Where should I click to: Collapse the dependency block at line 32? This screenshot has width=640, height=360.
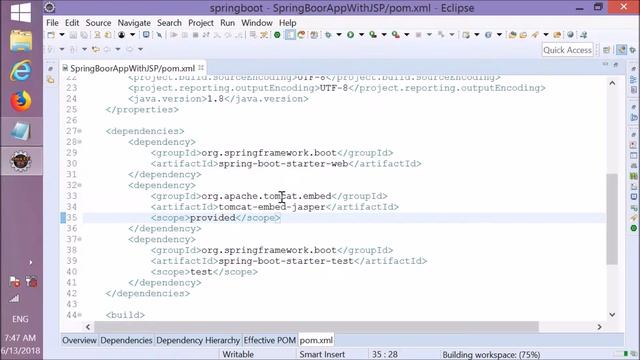[80, 185]
